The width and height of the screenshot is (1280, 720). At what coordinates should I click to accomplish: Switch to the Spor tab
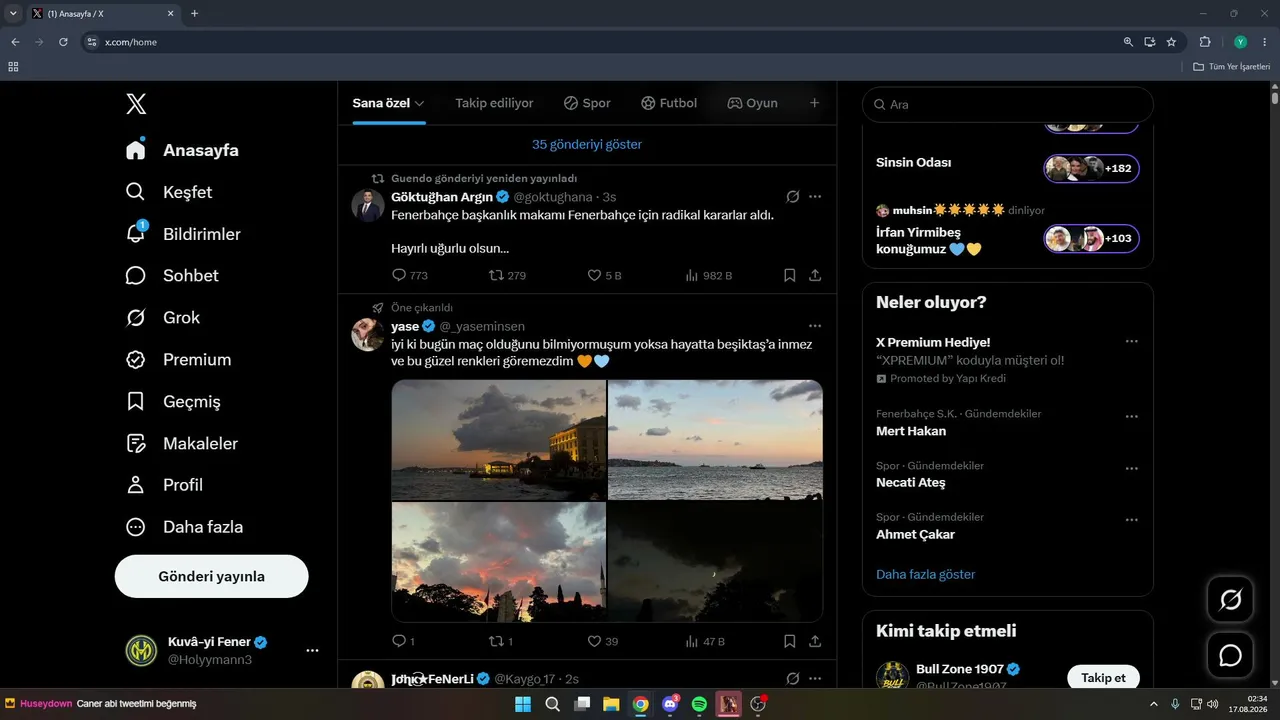587,103
